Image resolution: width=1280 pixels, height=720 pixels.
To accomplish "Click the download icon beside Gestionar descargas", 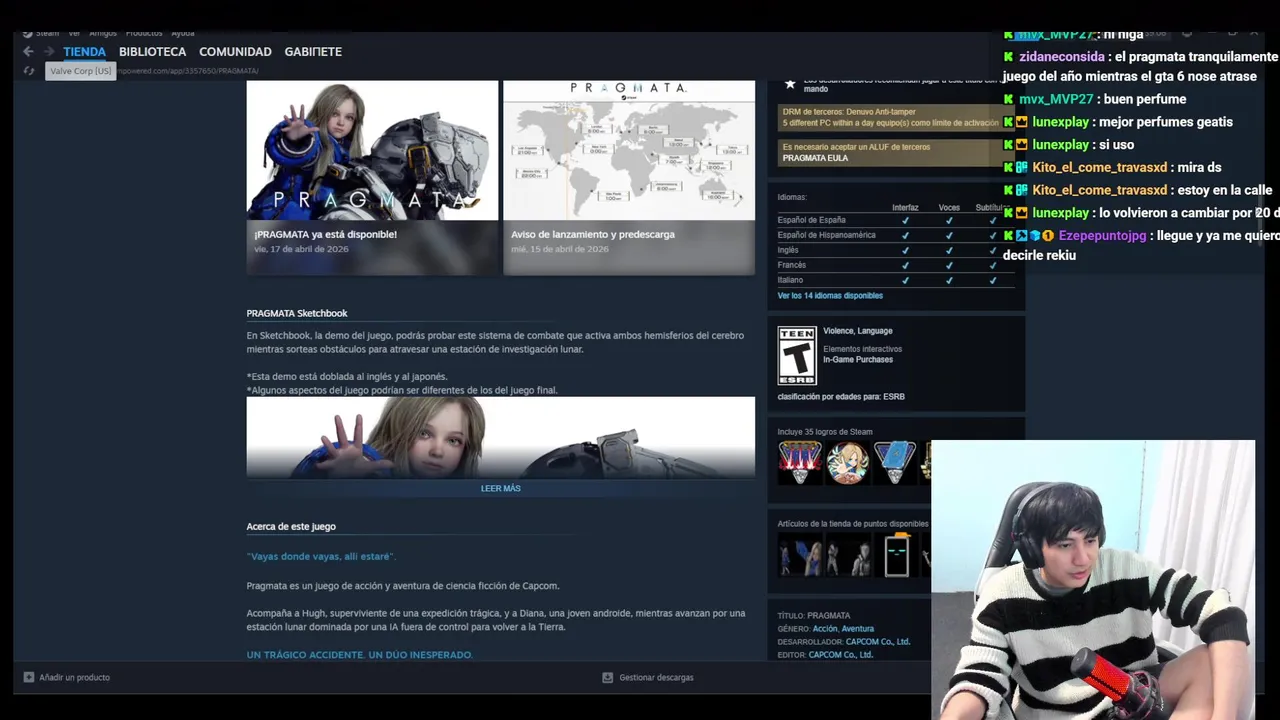I will (607, 677).
